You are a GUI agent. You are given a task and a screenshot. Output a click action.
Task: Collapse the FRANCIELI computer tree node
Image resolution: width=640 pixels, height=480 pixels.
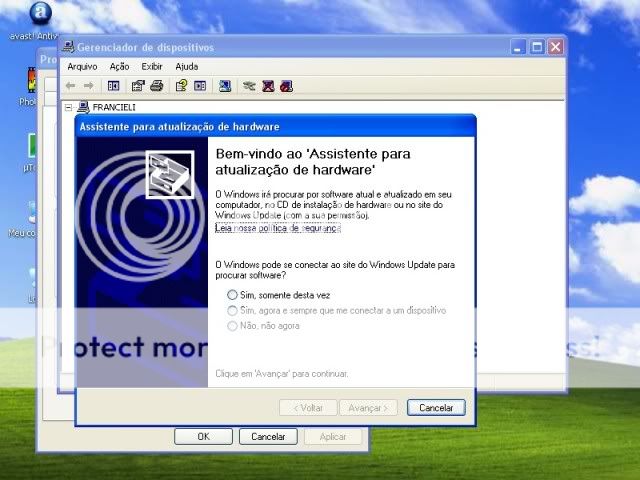click(69, 107)
